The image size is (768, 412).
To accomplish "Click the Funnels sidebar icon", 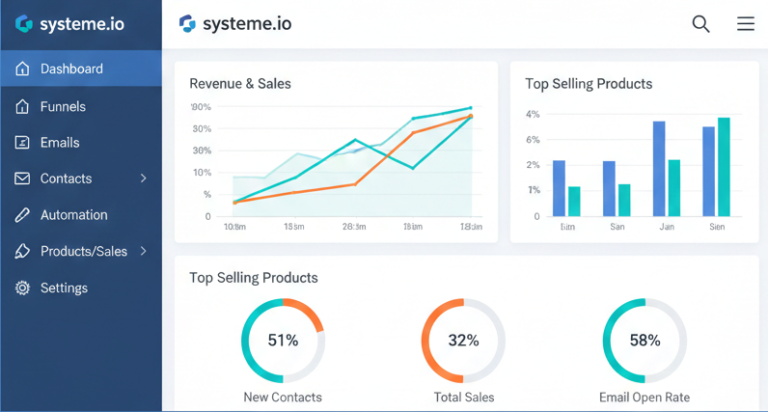I will [x=22, y=106].
